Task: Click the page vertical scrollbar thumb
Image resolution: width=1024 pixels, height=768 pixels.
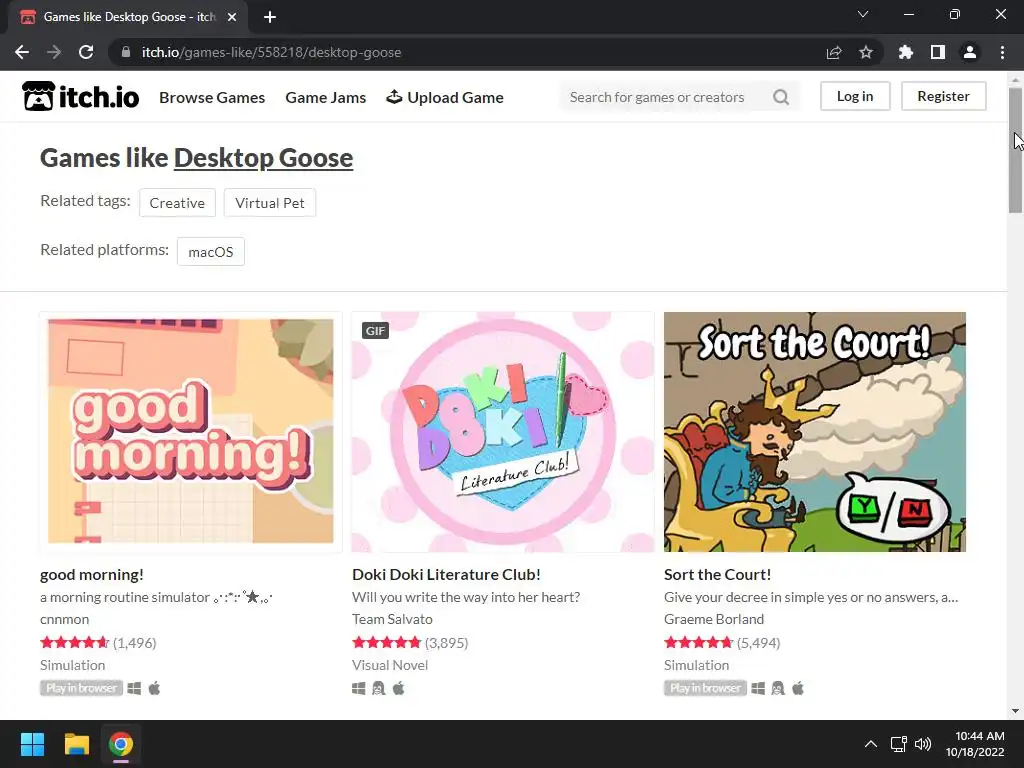Action: (x=1015, y=150)
